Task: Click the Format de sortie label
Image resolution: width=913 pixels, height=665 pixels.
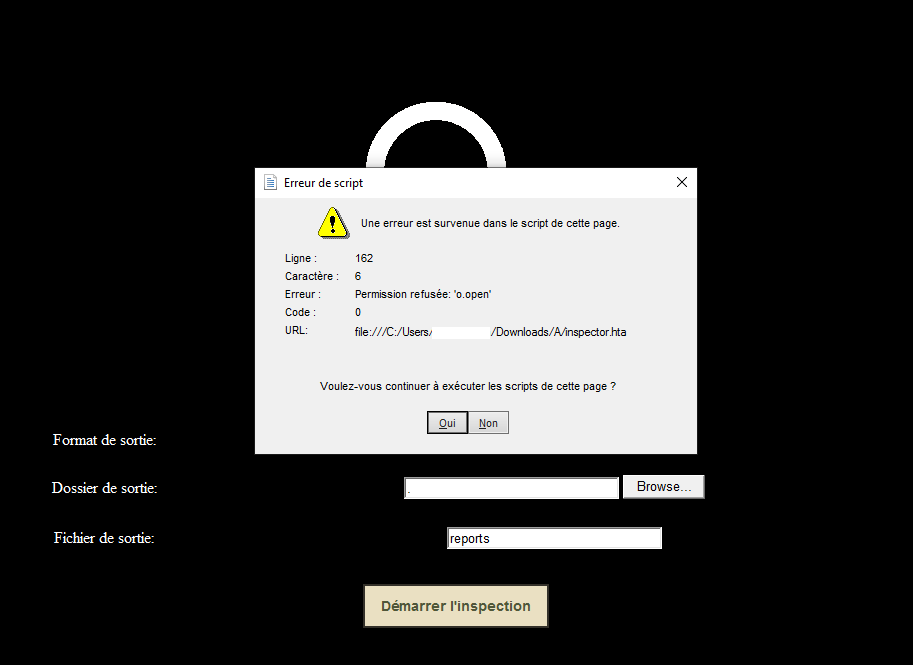Action: click(105, 440)
